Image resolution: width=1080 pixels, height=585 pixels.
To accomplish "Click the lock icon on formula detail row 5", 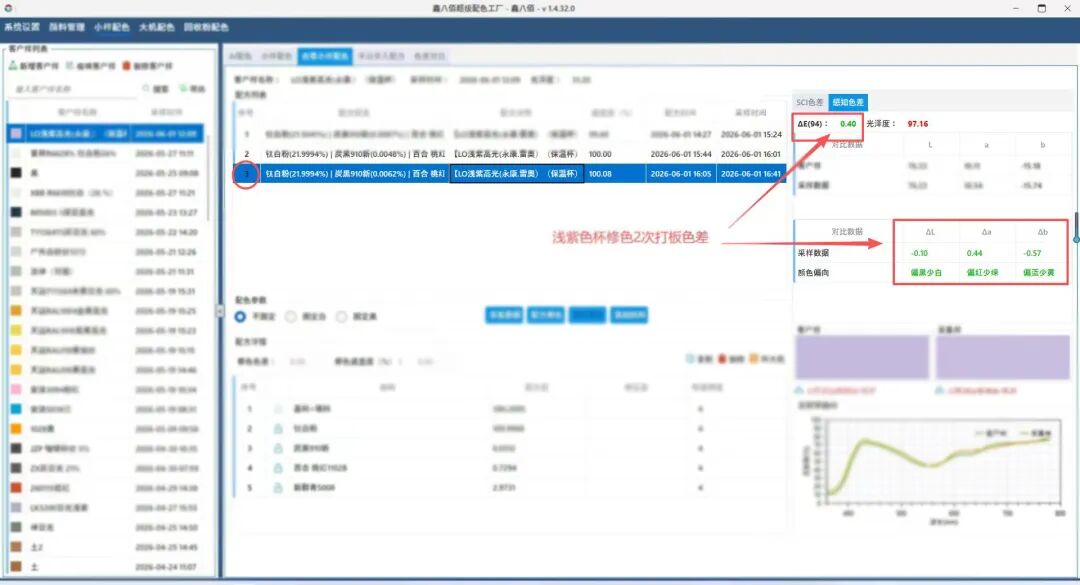I will point(278,488).
